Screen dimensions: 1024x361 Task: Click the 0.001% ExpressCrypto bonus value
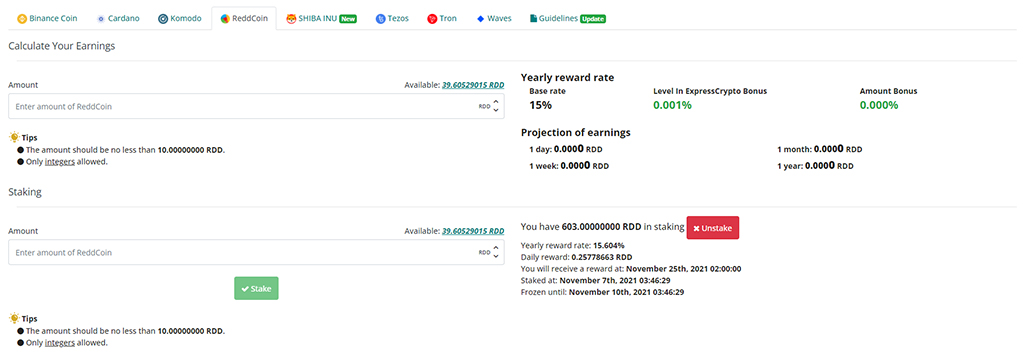pos(672,104)
